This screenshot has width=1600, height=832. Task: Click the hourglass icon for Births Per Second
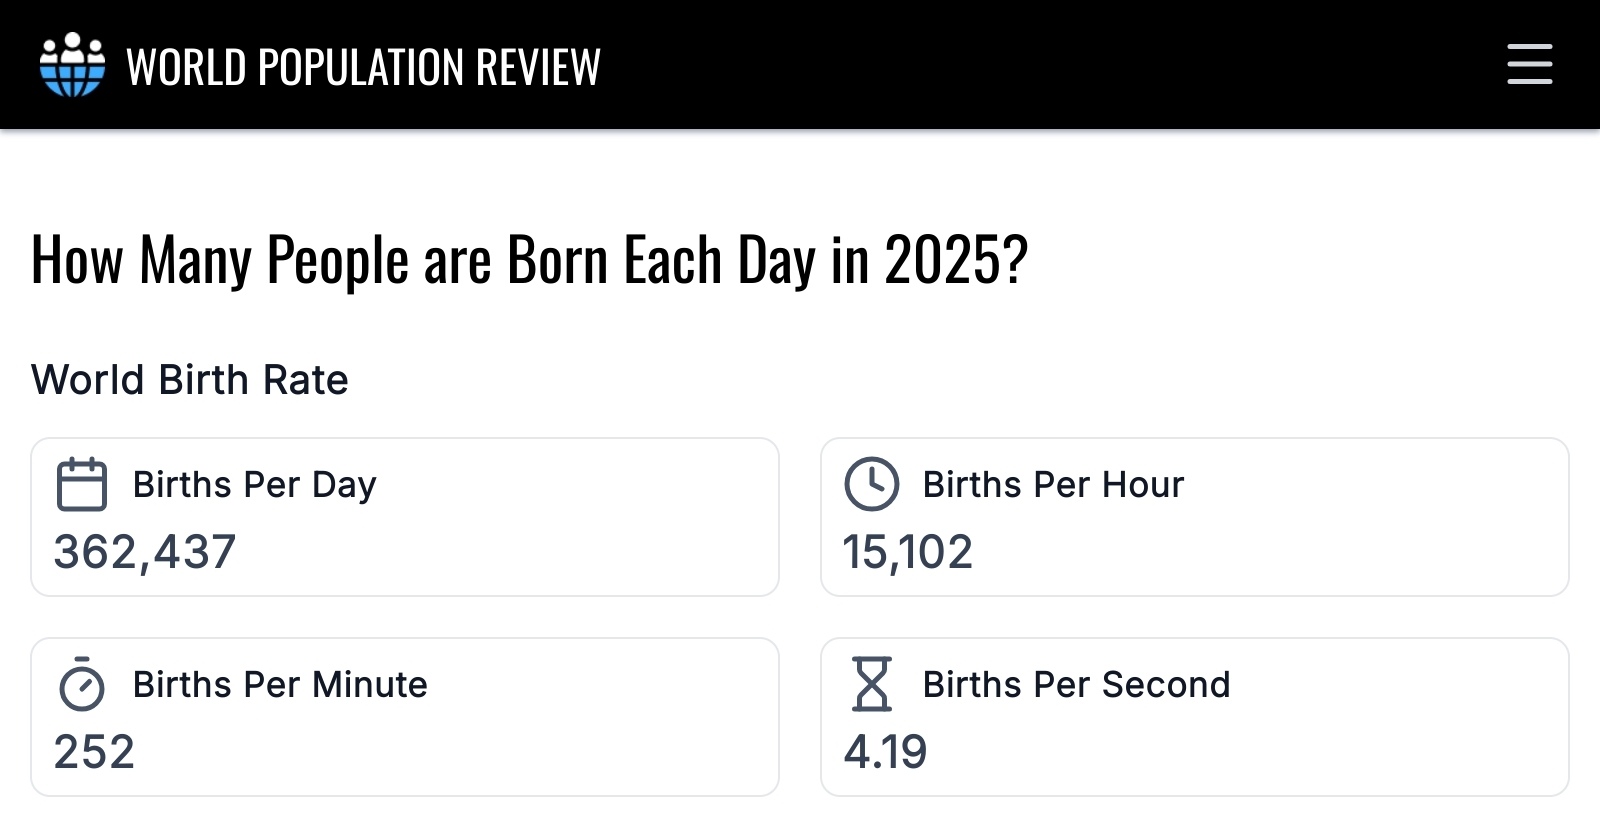(x=872, y=685)
